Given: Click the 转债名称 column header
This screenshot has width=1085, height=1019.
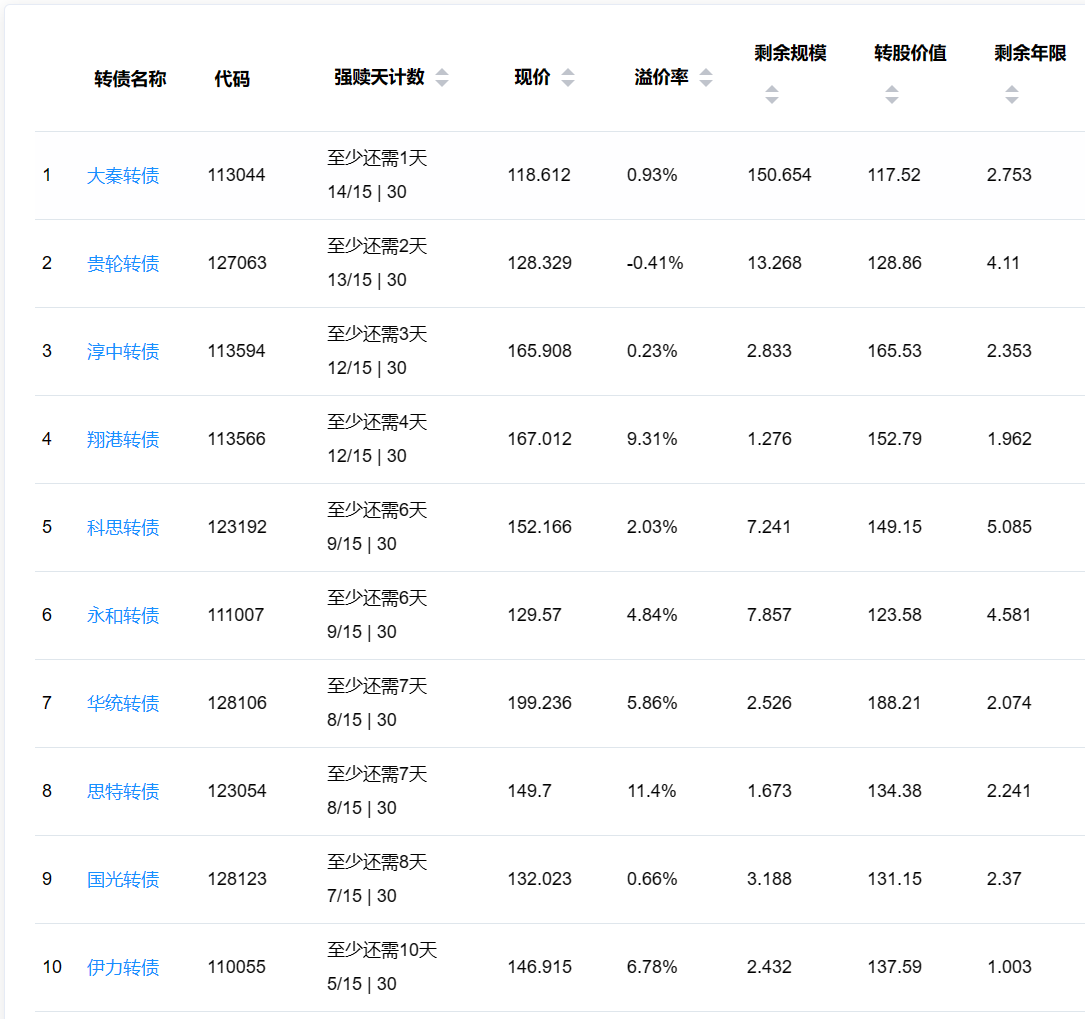Looking at the screenshot, I should 130,79.
